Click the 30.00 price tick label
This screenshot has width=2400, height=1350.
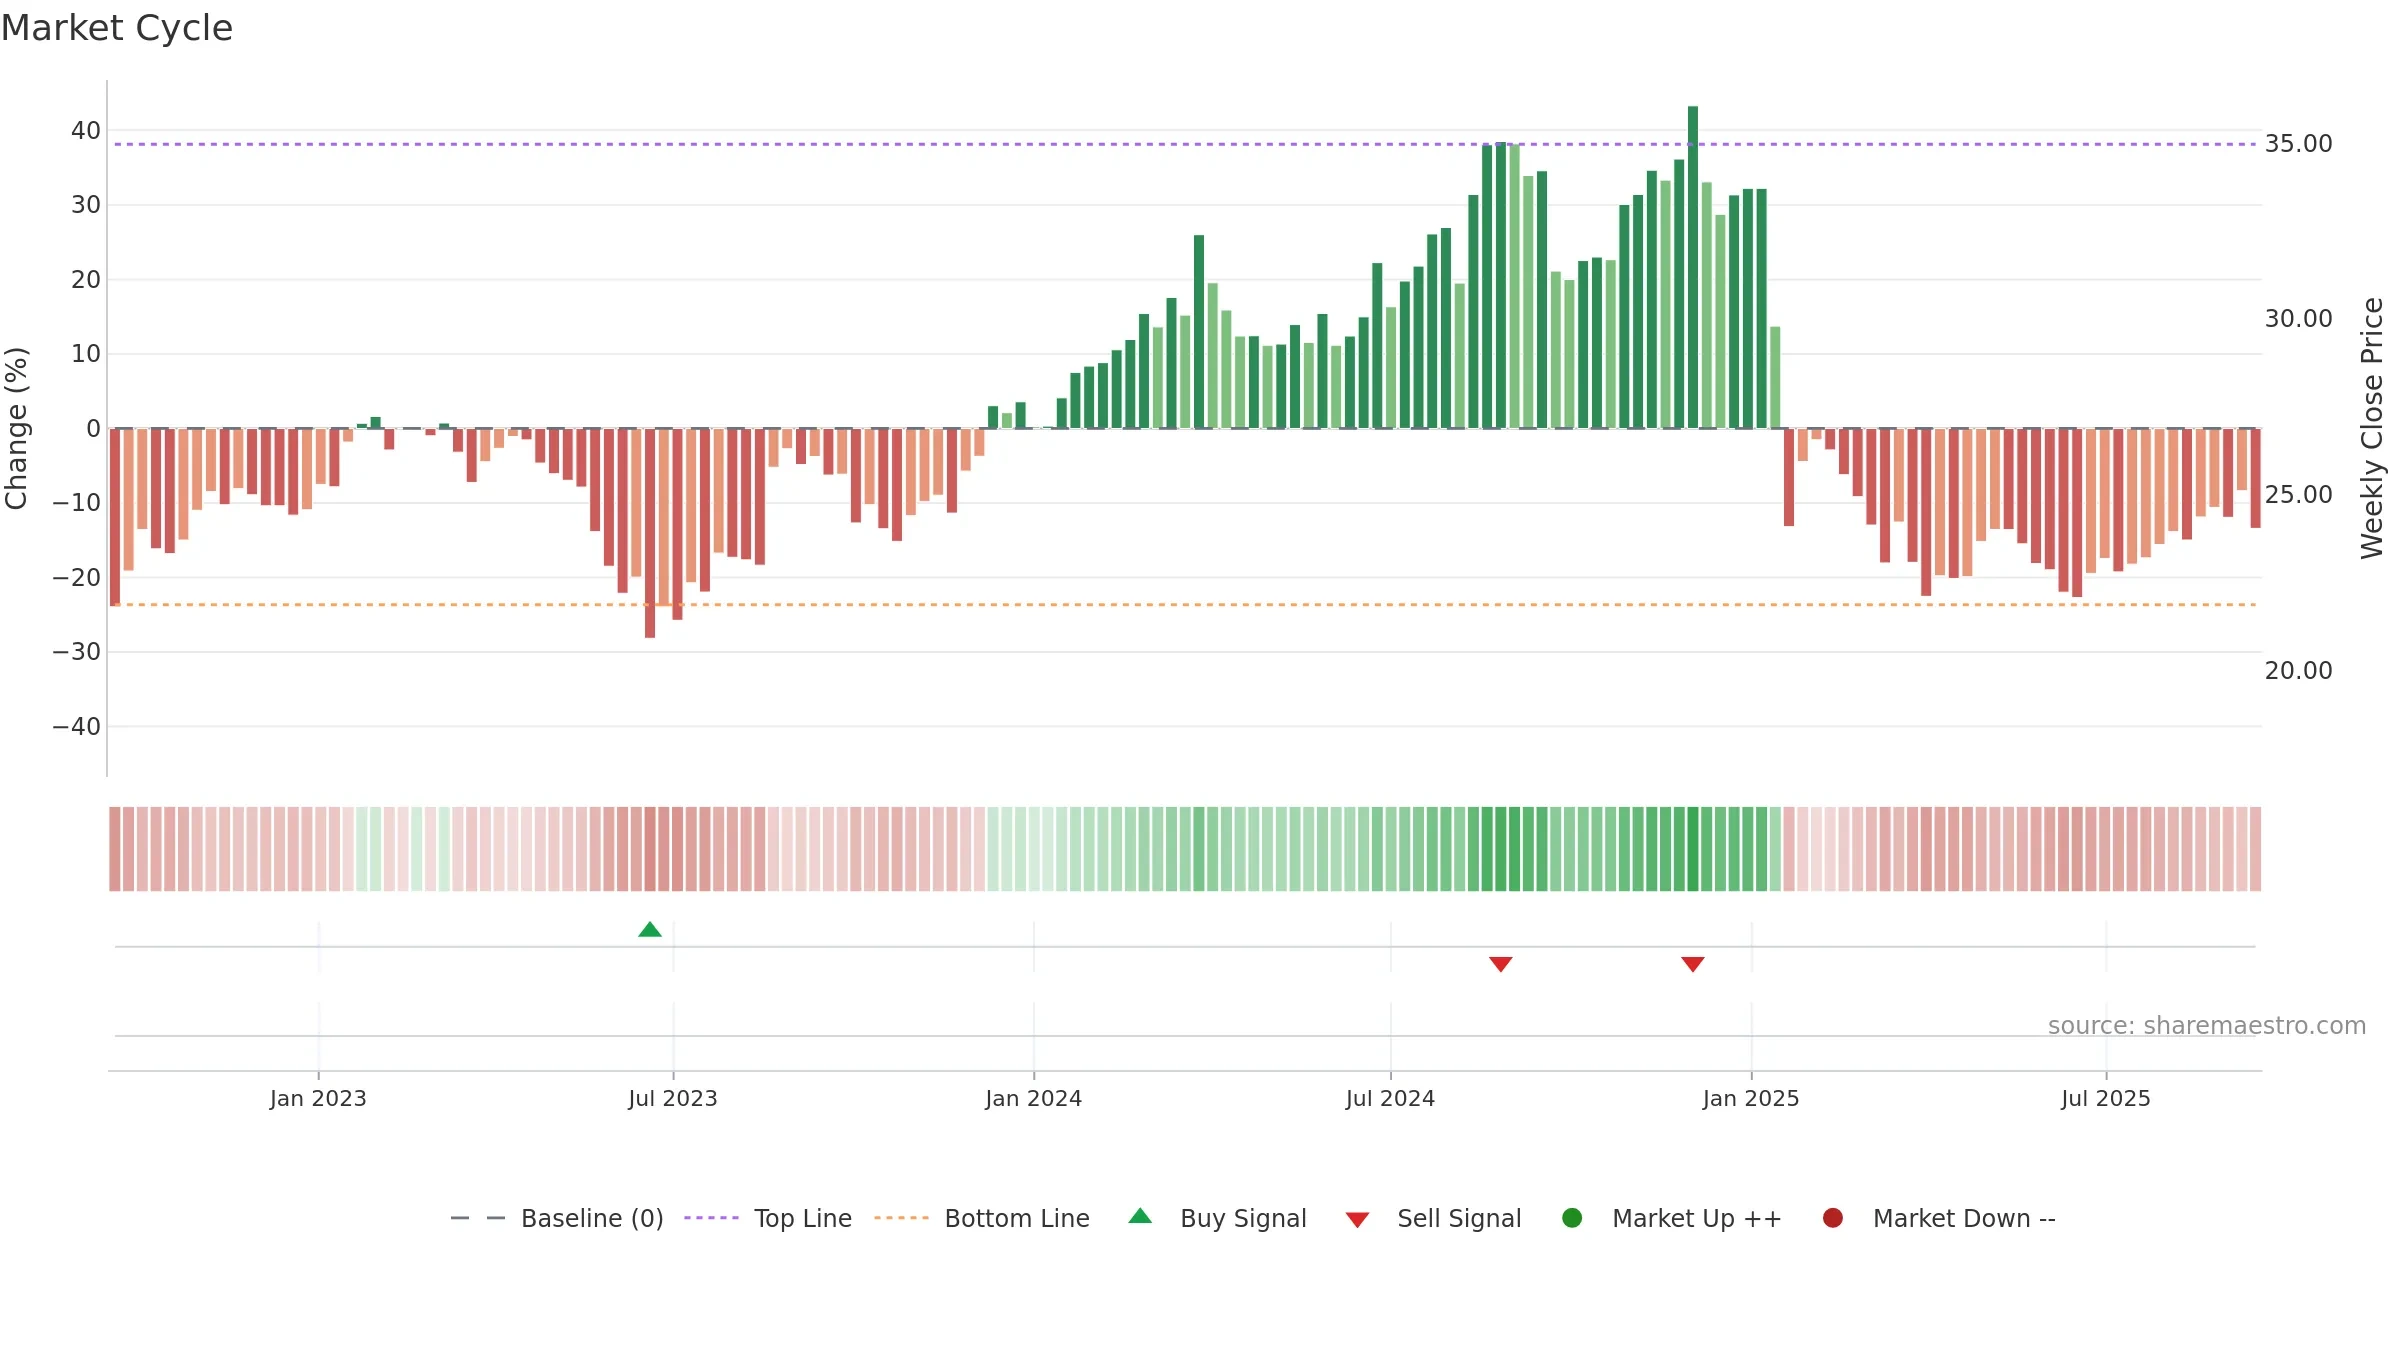coord(2298,319)
